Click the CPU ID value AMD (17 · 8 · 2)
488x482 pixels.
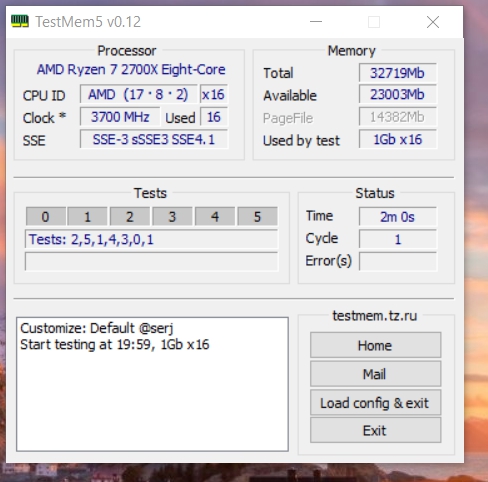138,94
